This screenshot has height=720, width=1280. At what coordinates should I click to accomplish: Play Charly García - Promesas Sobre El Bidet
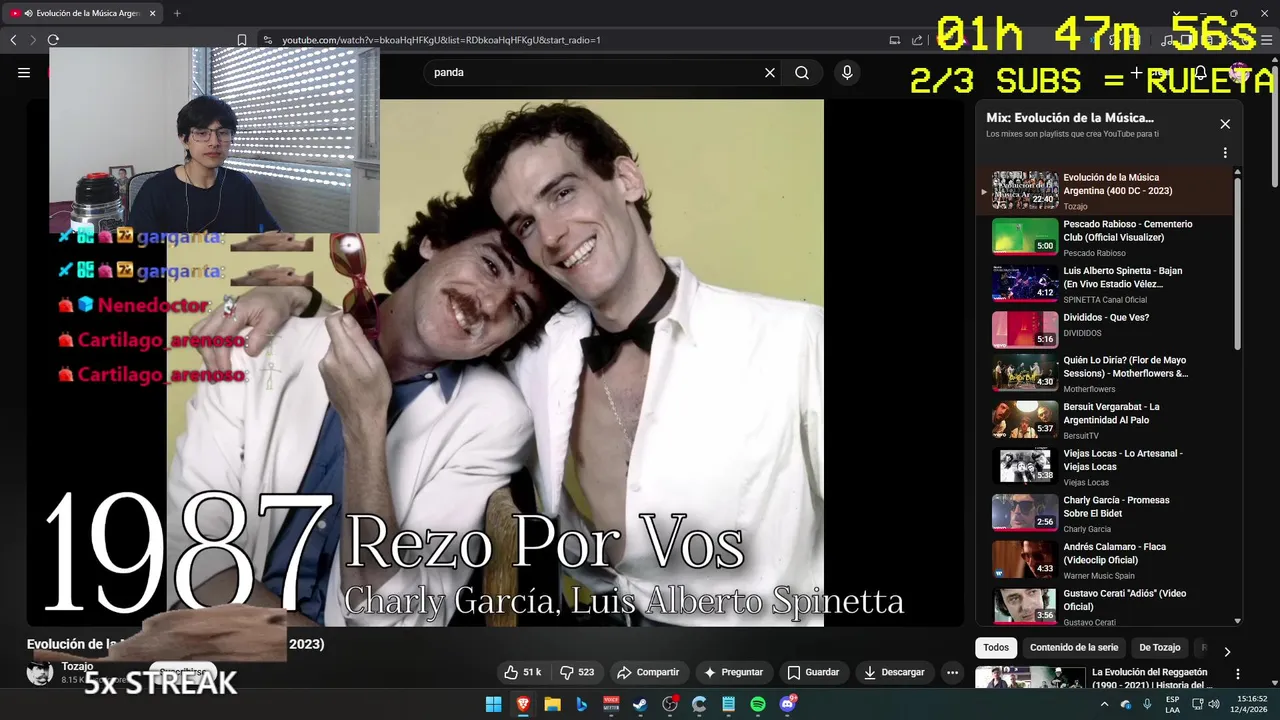[x=1105, y=514]
